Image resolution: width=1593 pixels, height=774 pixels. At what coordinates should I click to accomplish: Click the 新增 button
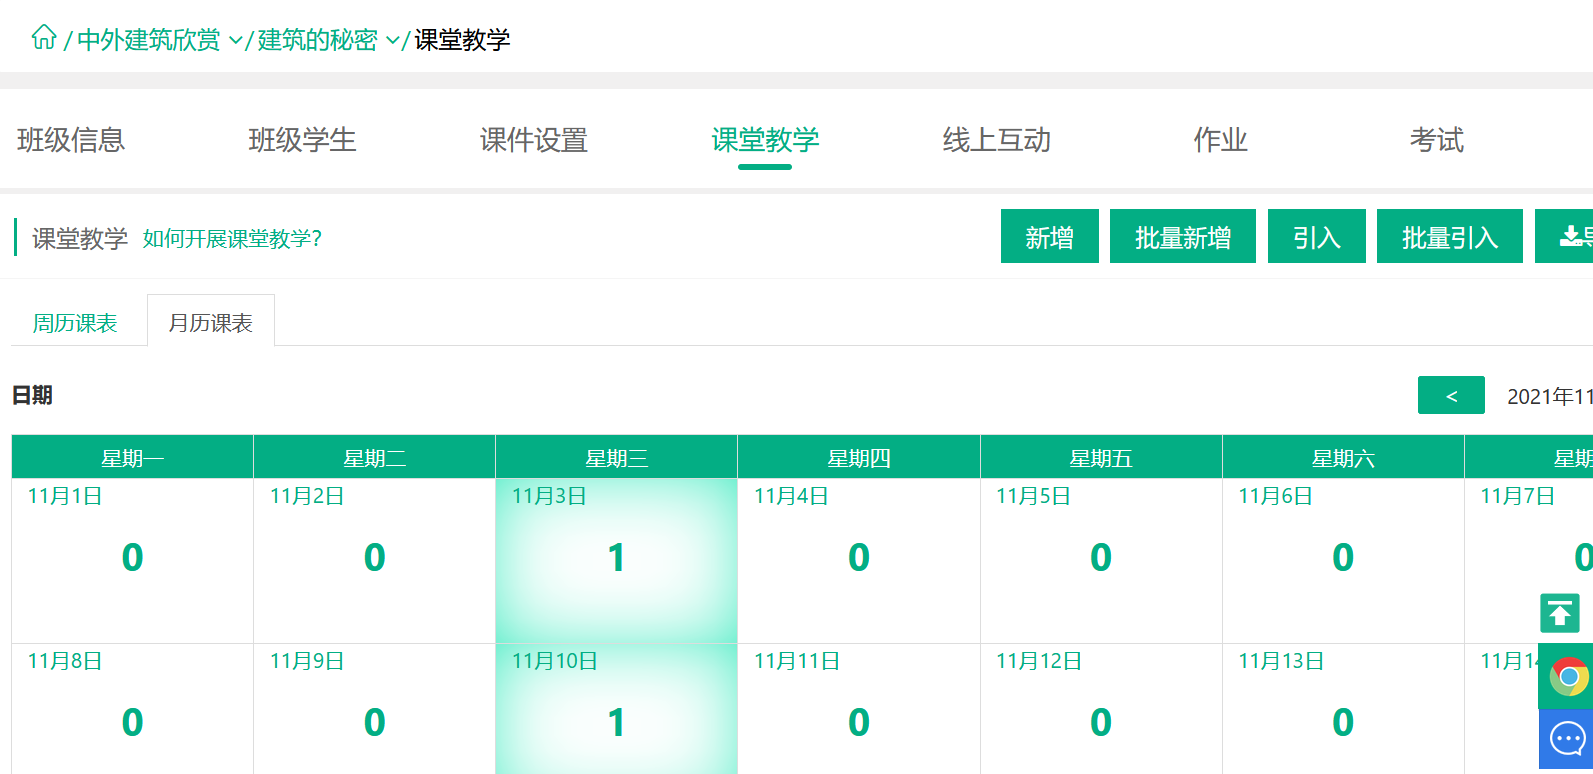point(1049,237)
